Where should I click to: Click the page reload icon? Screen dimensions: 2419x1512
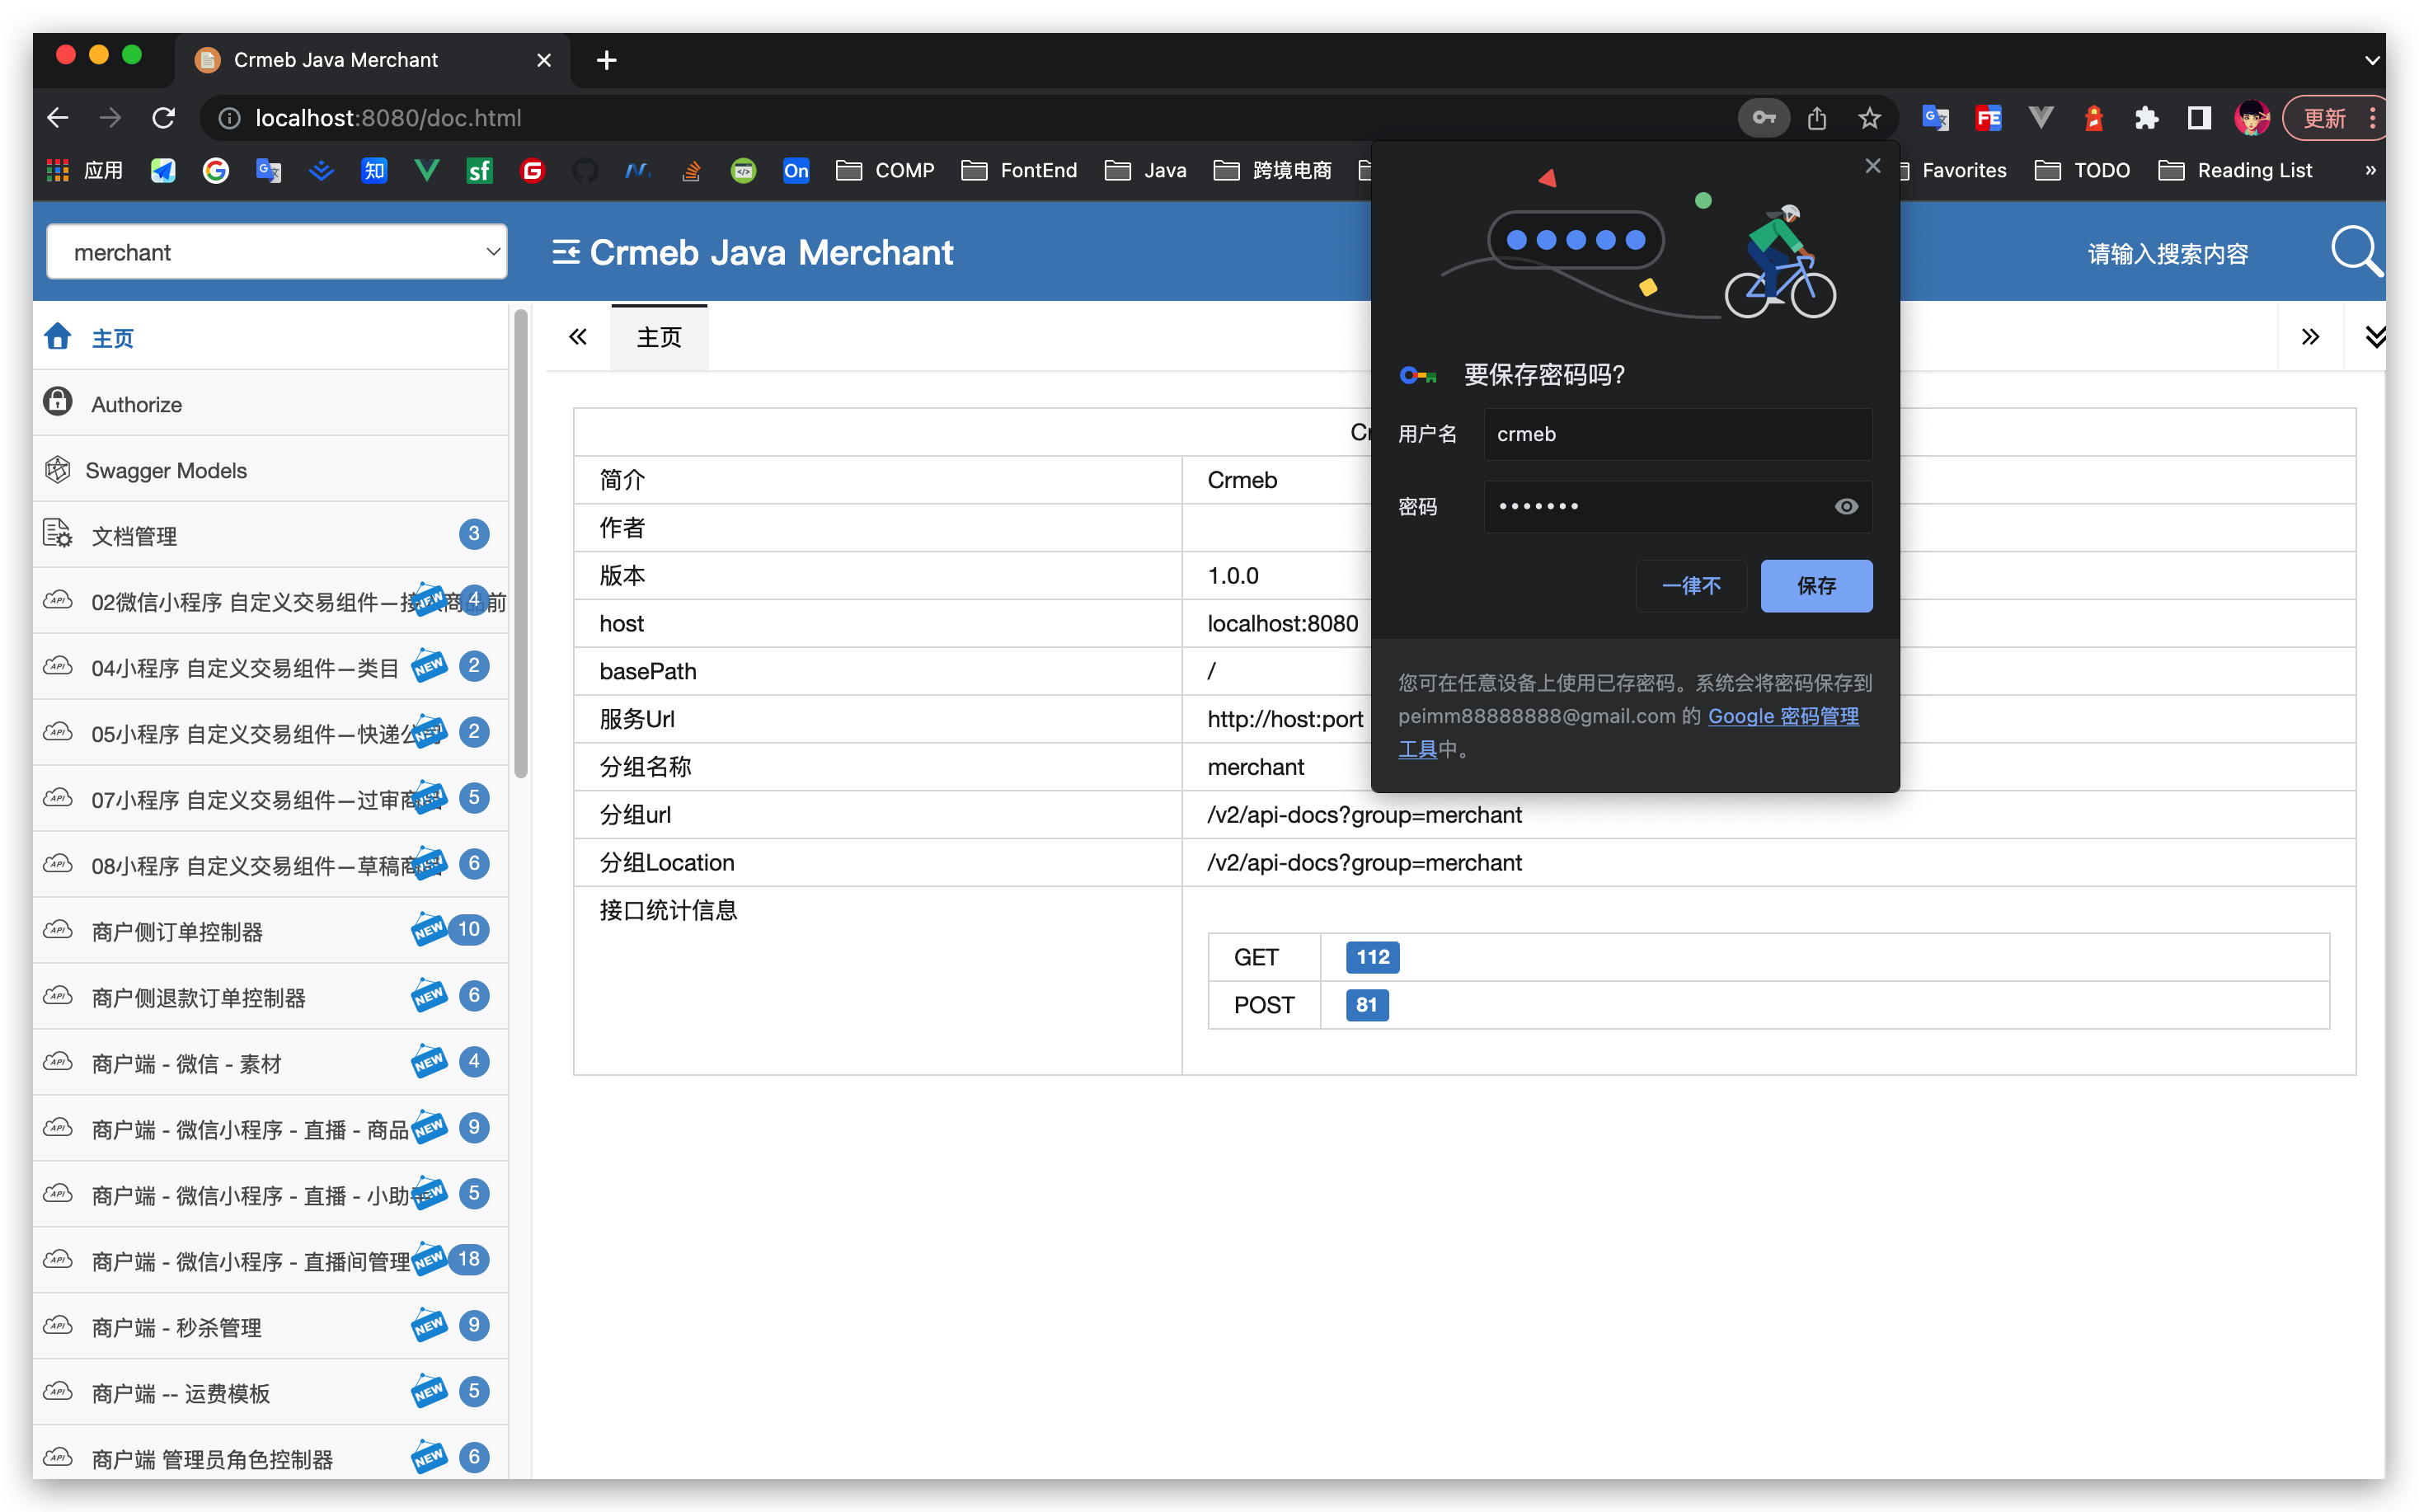click(x=163, y=117)
